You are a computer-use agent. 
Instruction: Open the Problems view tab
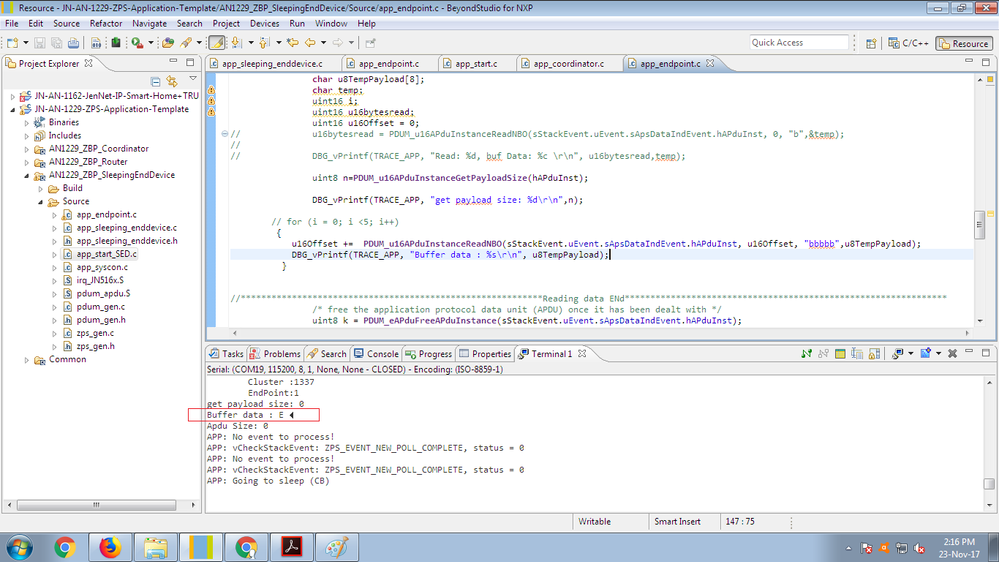coord(275,354)
